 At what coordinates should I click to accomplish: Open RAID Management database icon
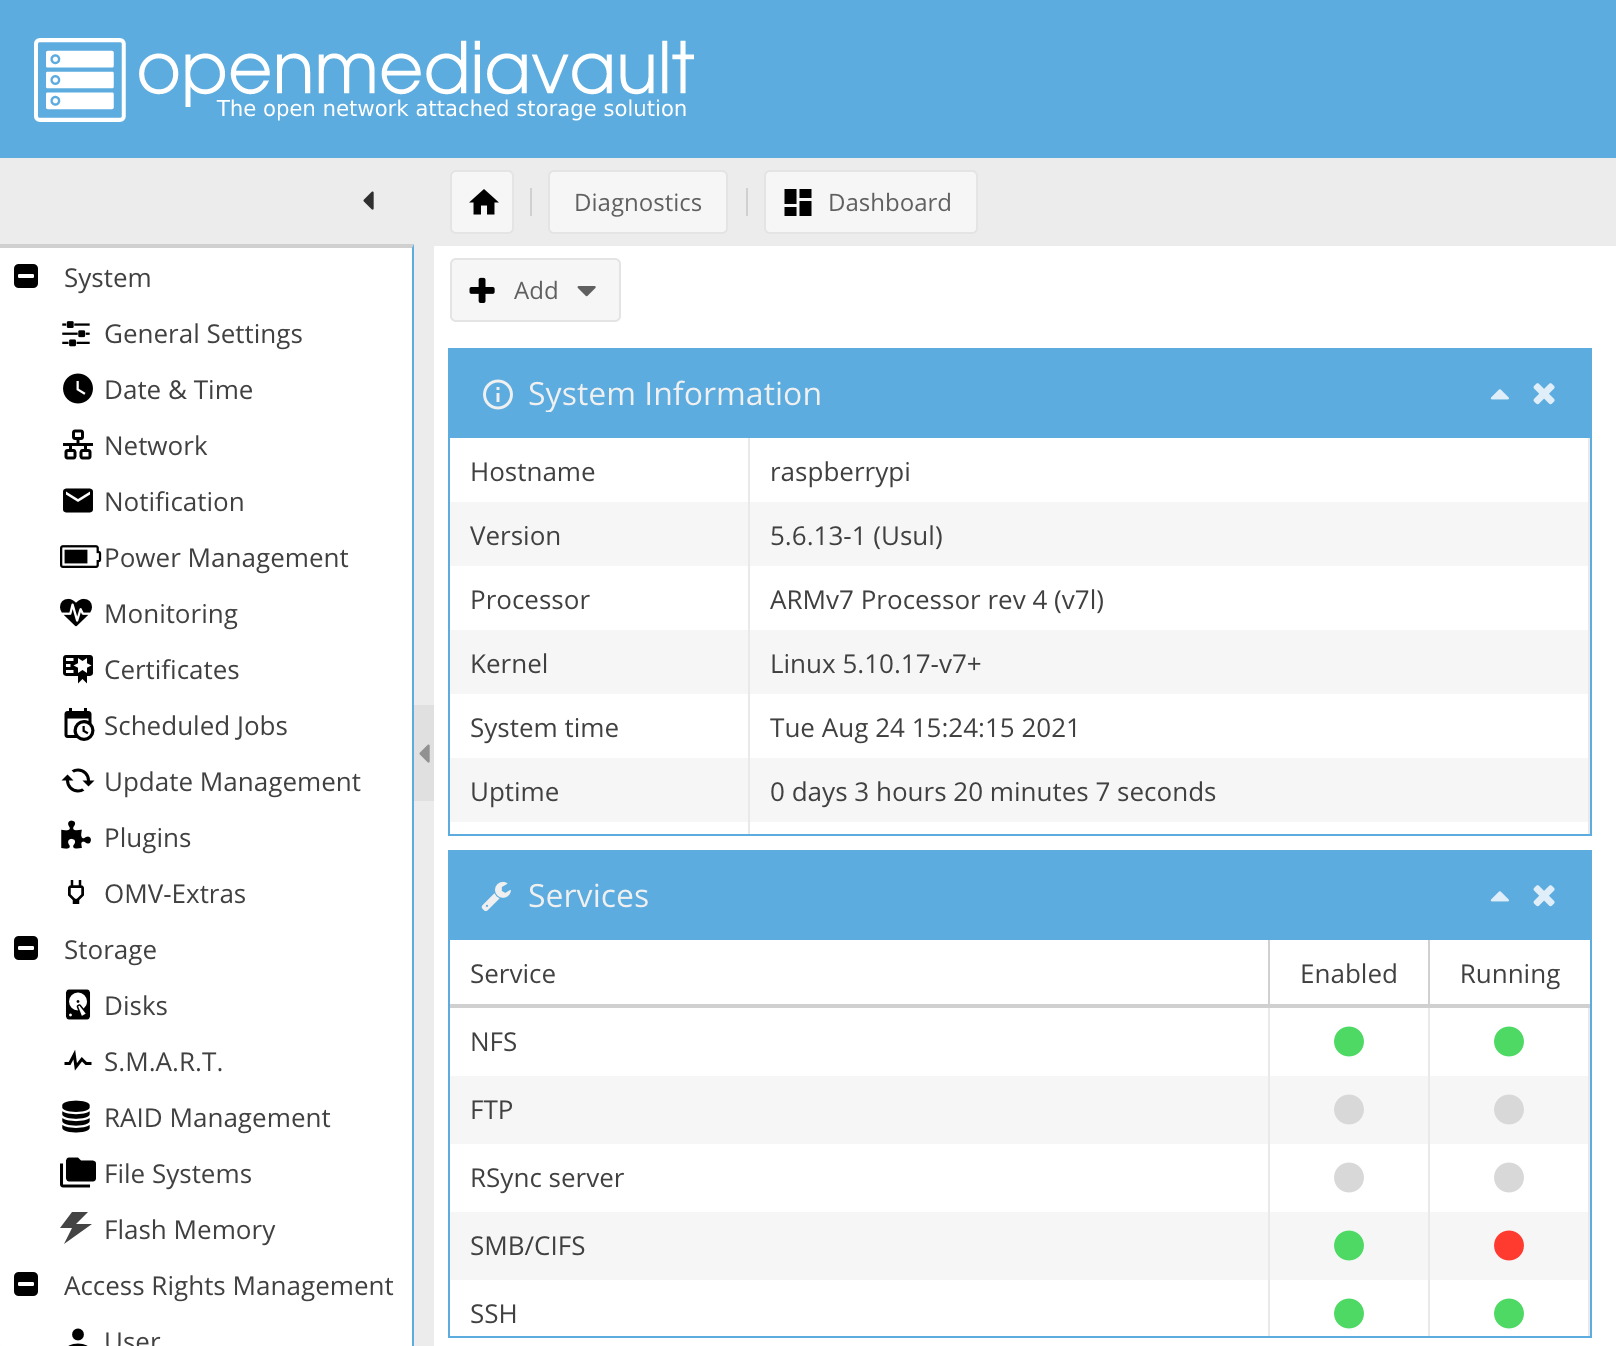coord(76,1117)
